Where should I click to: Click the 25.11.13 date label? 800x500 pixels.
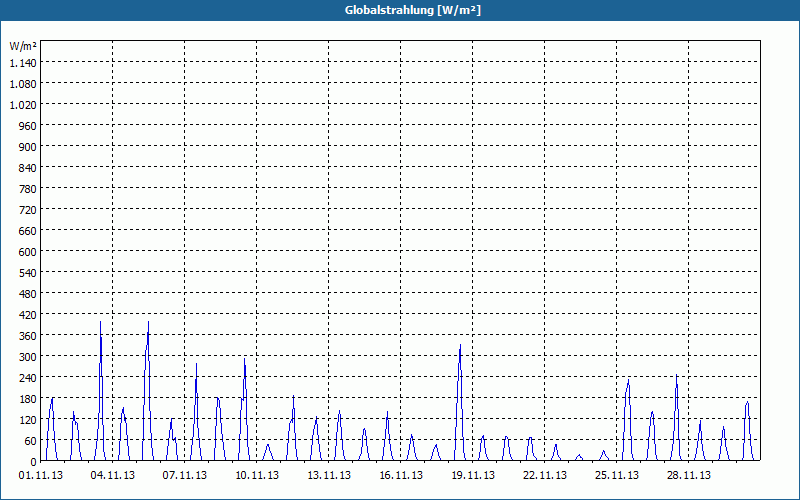click(616, 476)
